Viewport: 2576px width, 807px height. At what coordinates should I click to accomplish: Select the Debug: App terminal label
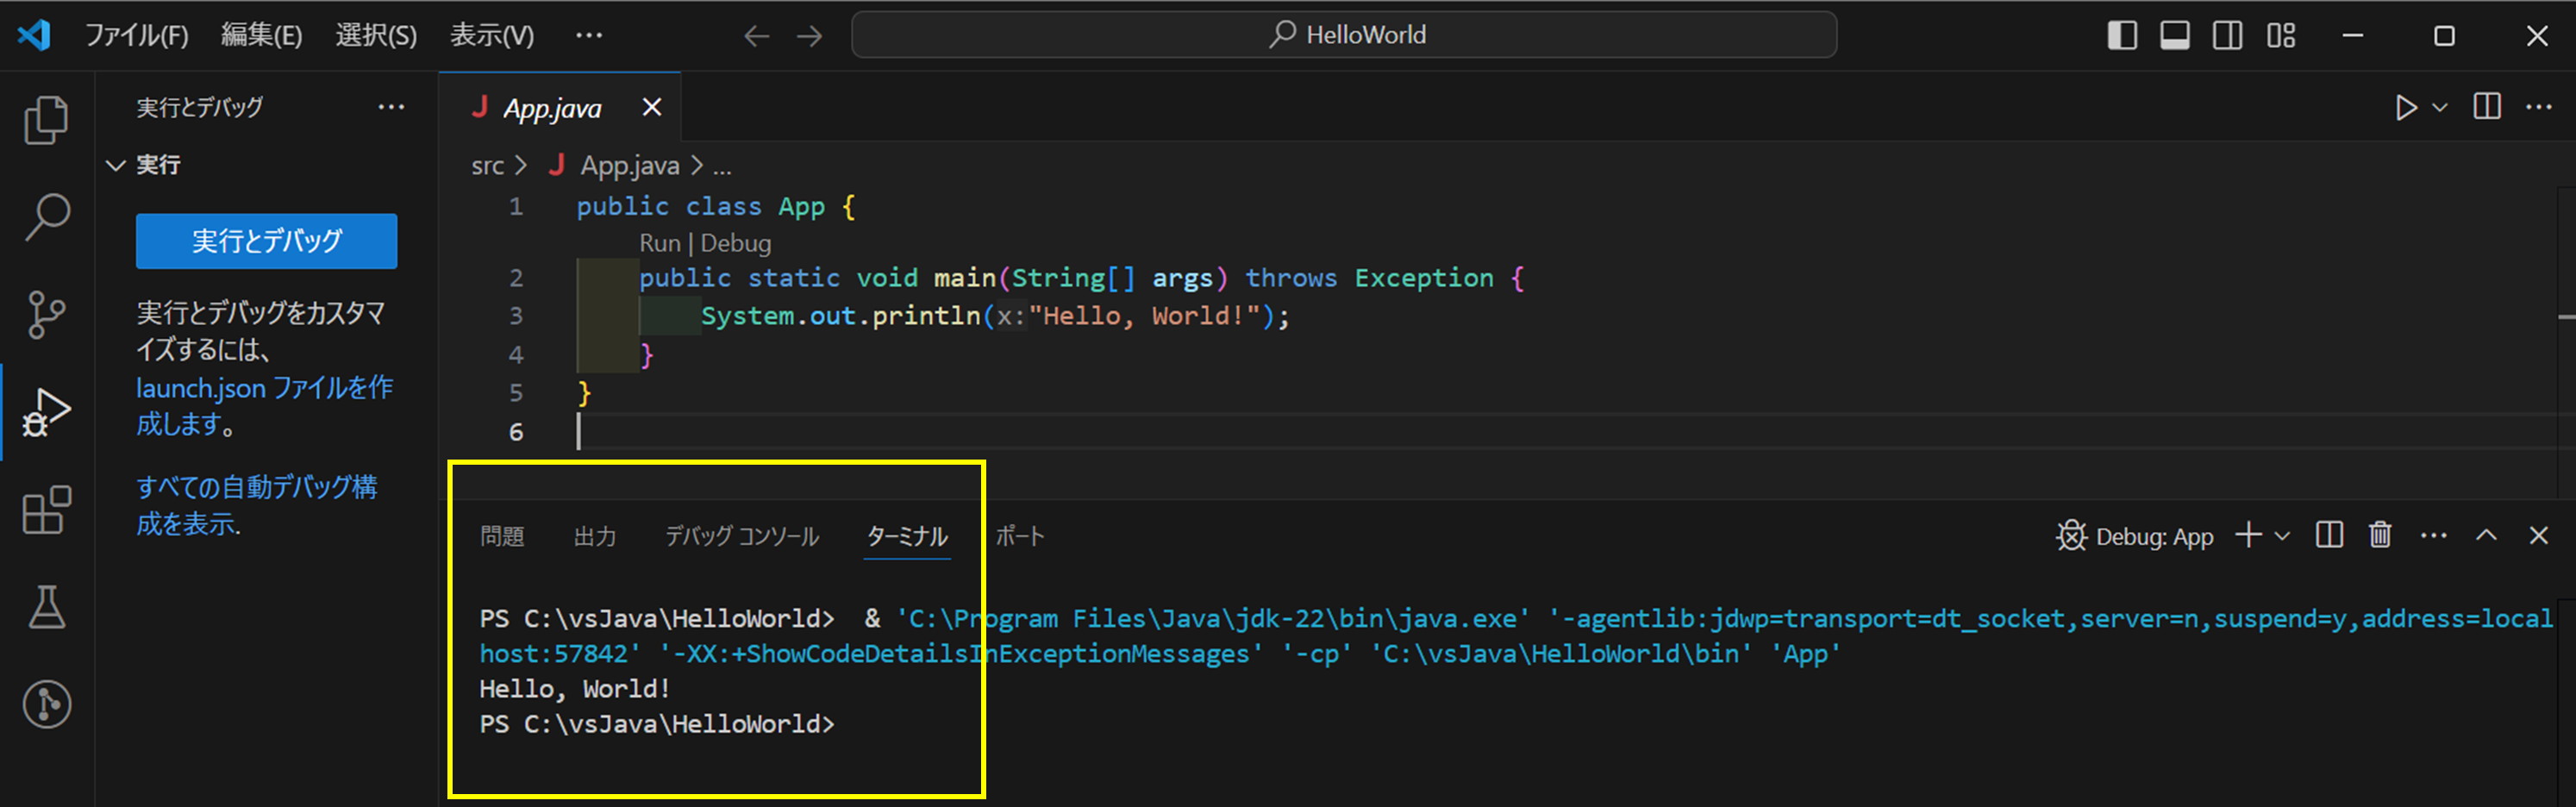[x=2135, y=537]
